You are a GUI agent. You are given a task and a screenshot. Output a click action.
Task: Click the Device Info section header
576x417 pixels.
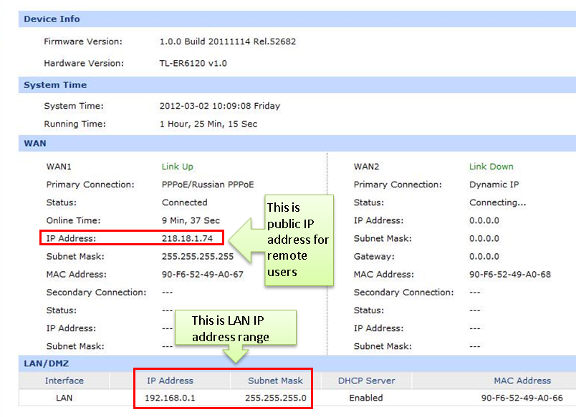[297, 19]
